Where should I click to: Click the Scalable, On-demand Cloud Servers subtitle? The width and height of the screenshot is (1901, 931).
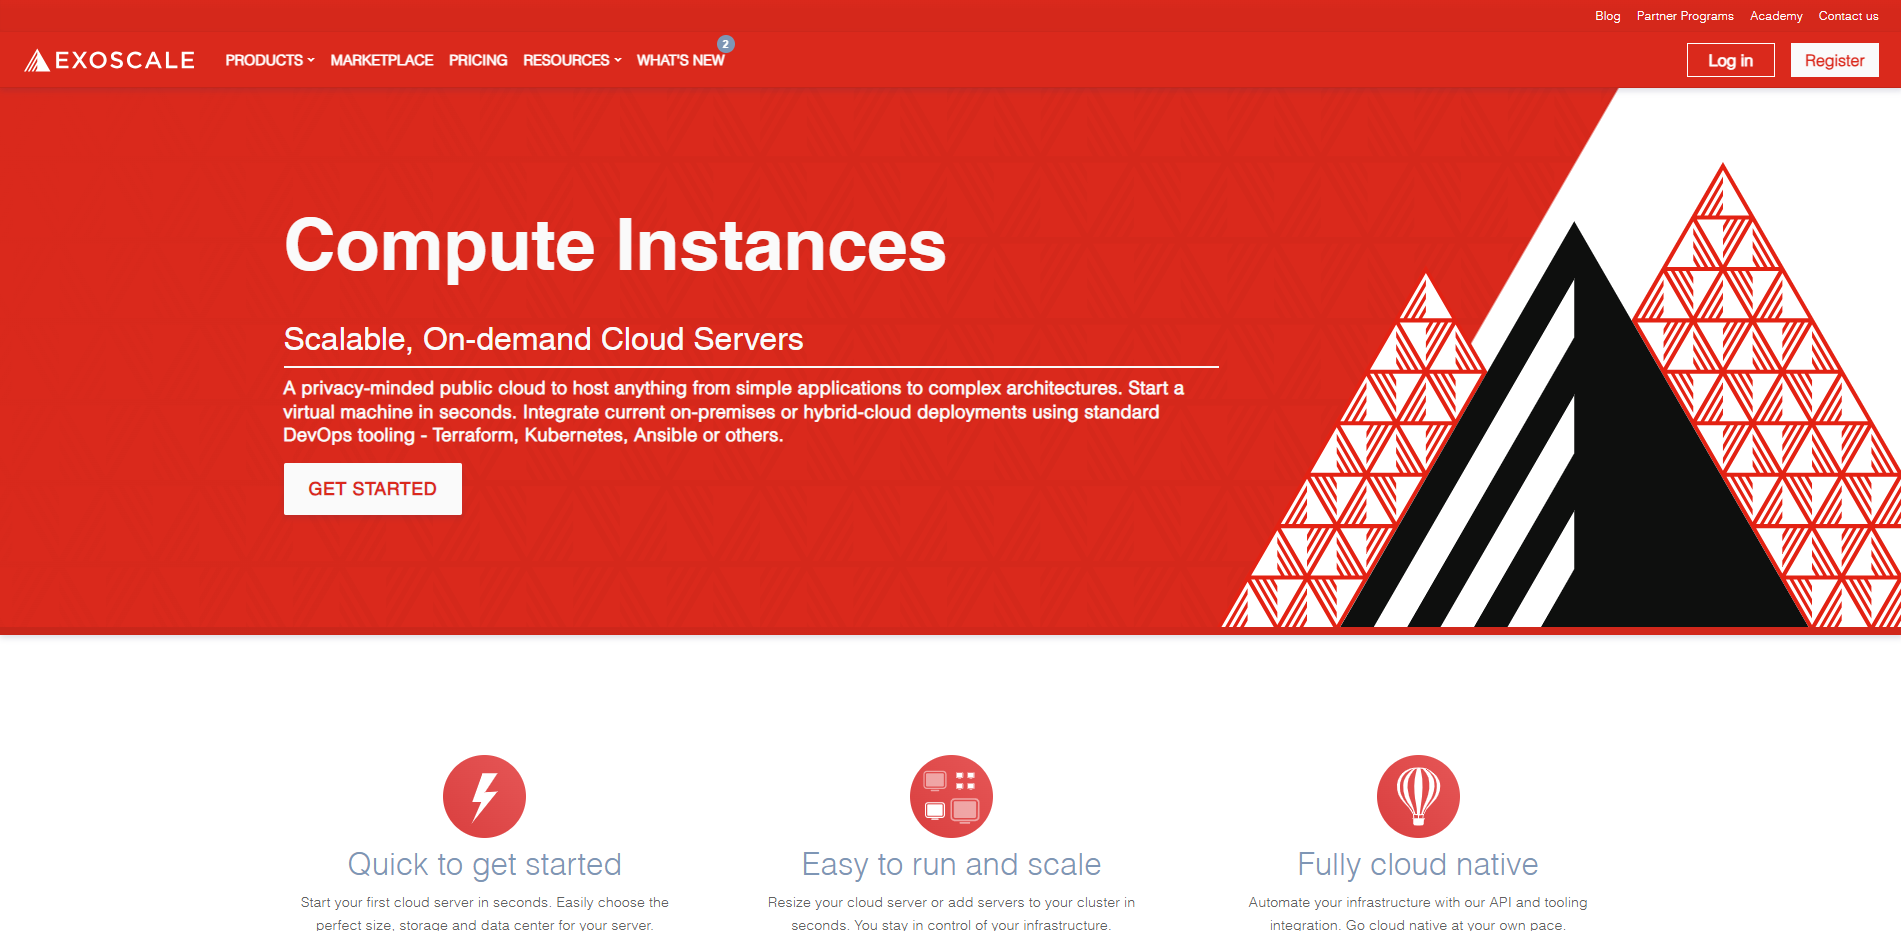coord(543,339)
